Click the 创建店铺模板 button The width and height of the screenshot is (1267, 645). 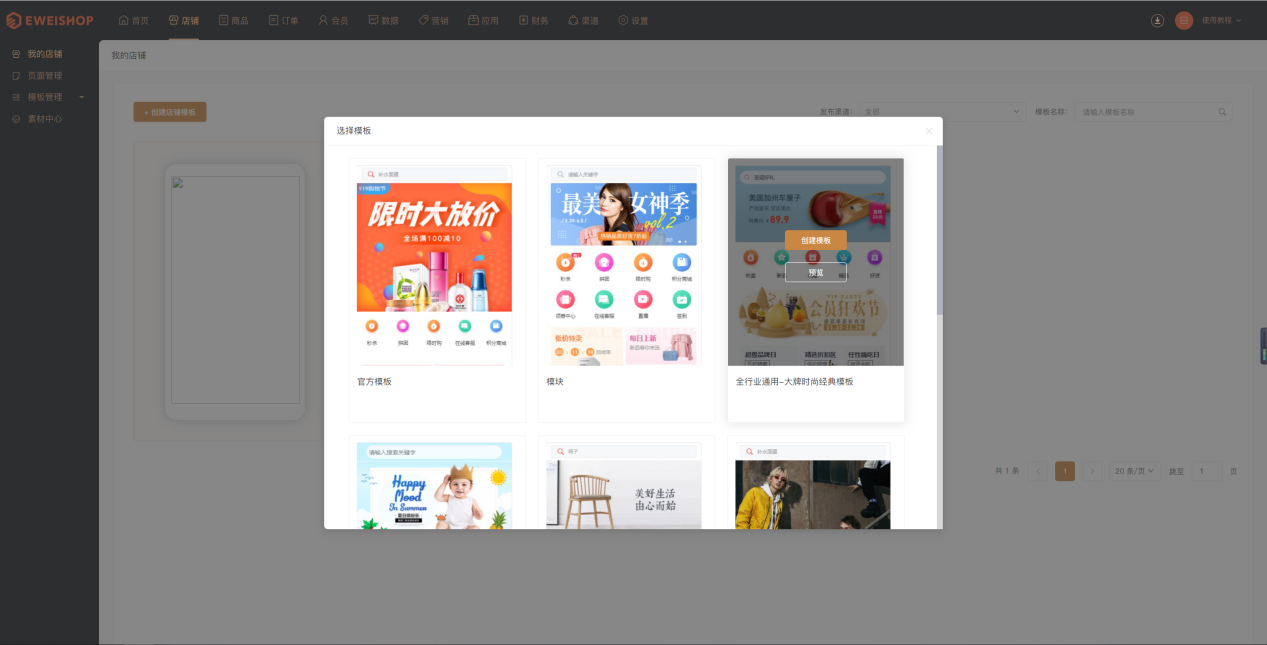(x=170, y=112)
